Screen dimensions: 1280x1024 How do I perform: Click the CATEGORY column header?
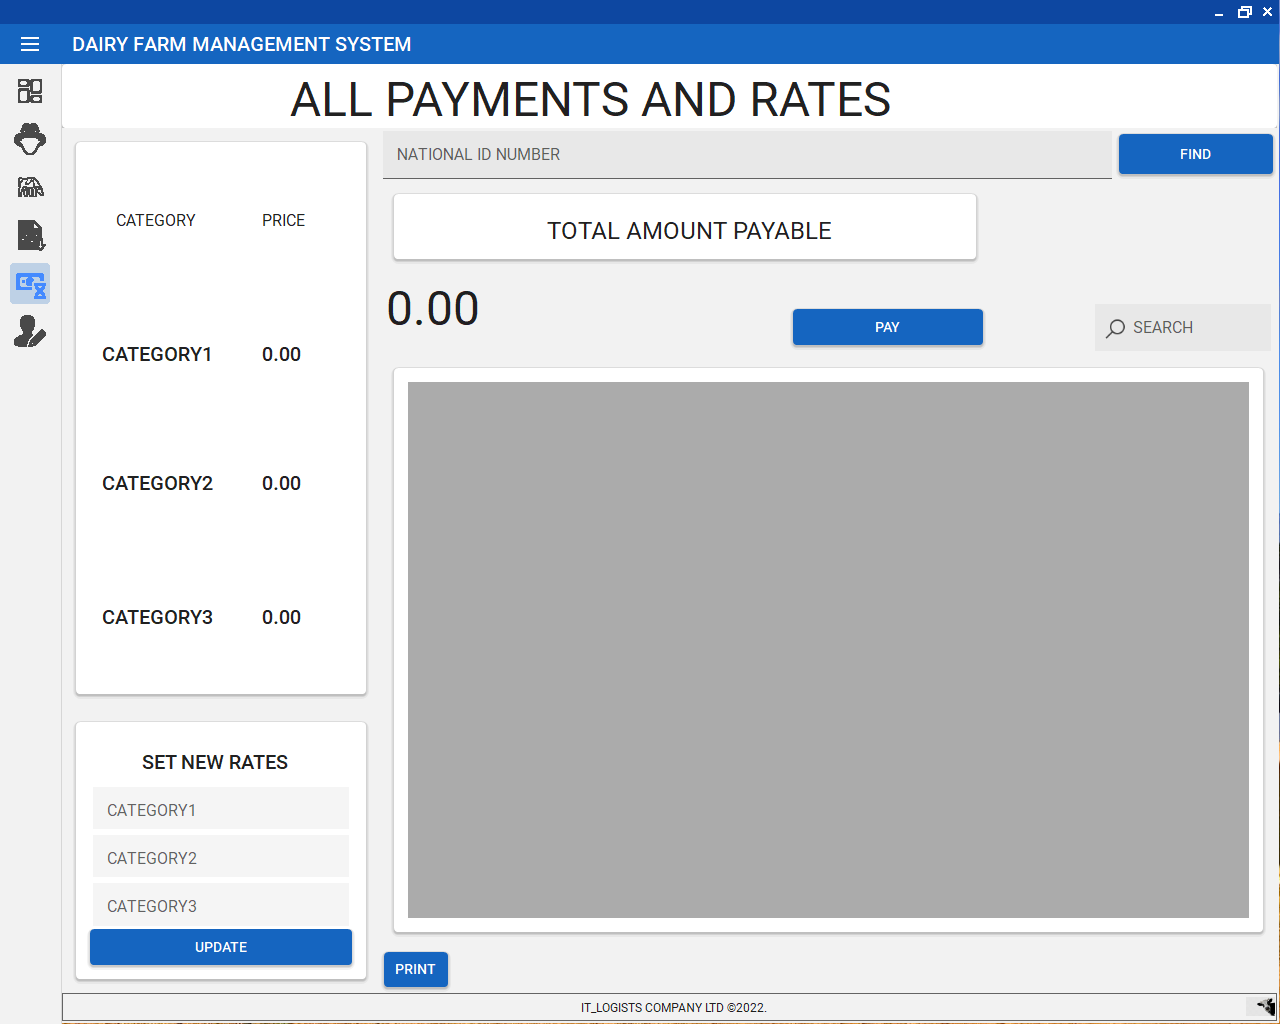(x=155, y=220)
